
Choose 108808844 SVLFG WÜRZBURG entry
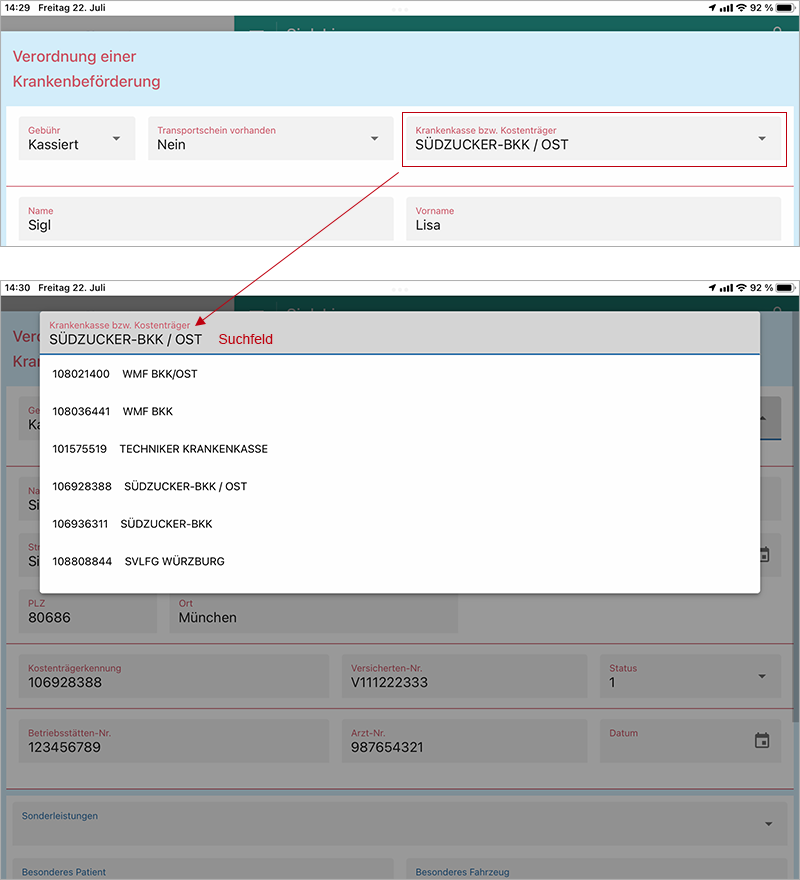click(x=400, y=561)
